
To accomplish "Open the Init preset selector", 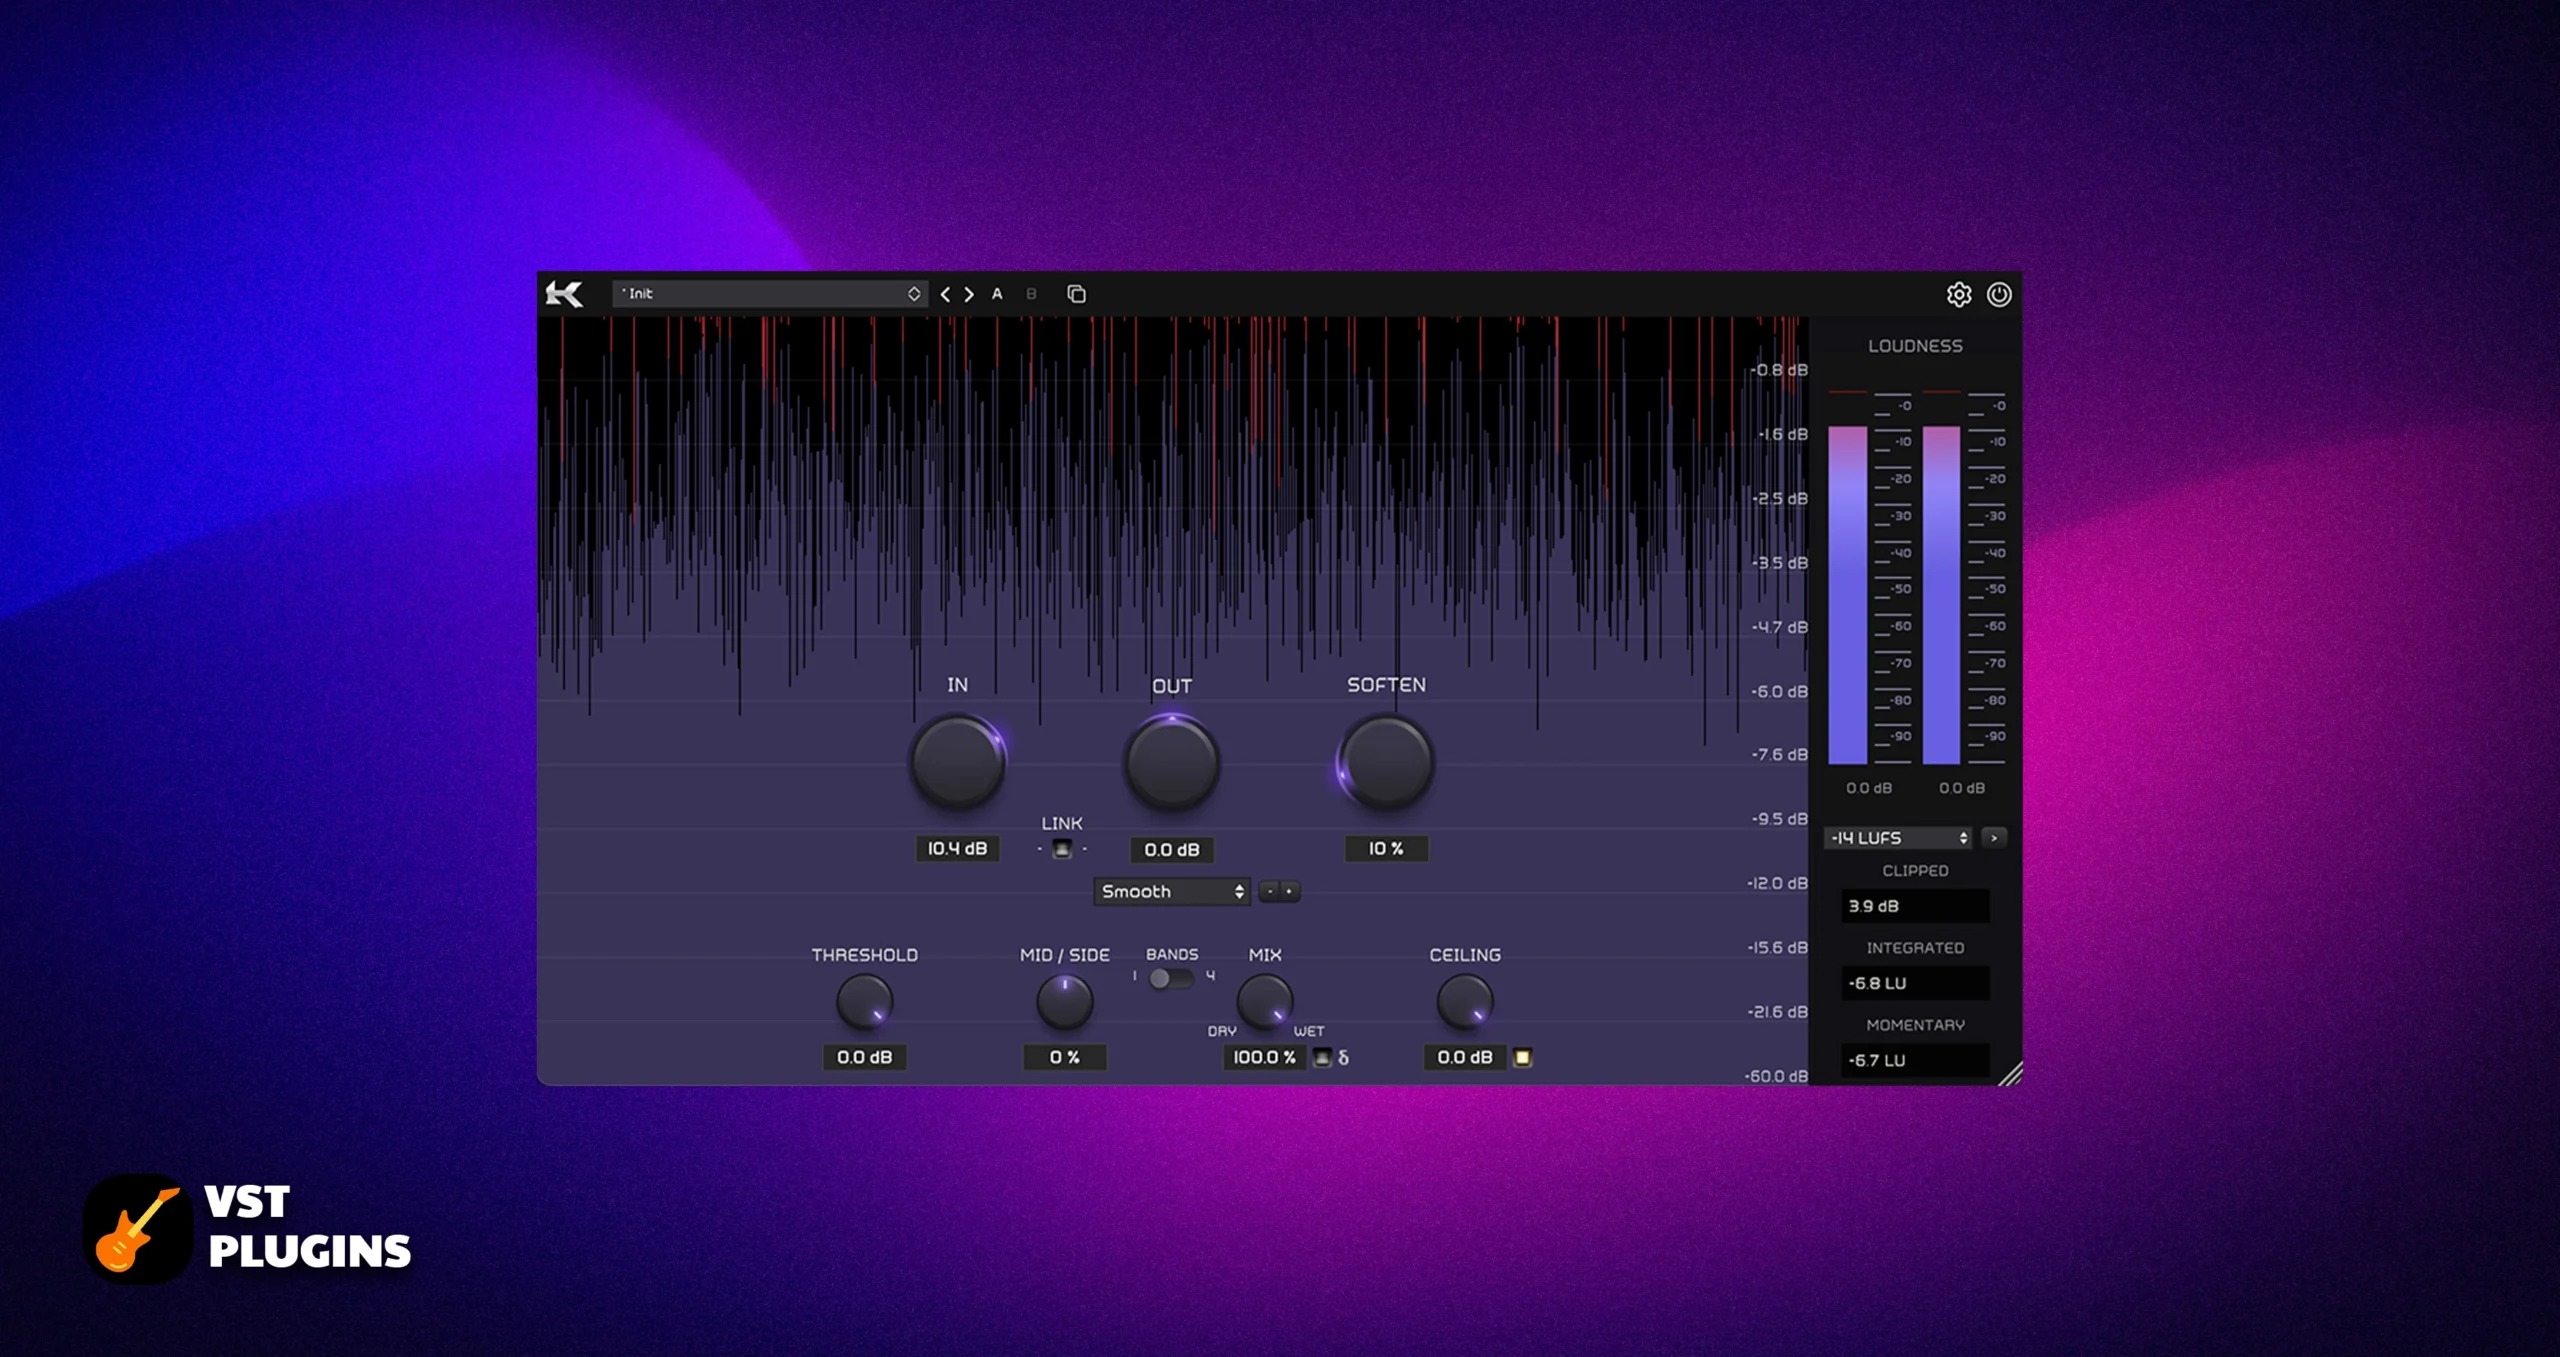I will point(769,294).
